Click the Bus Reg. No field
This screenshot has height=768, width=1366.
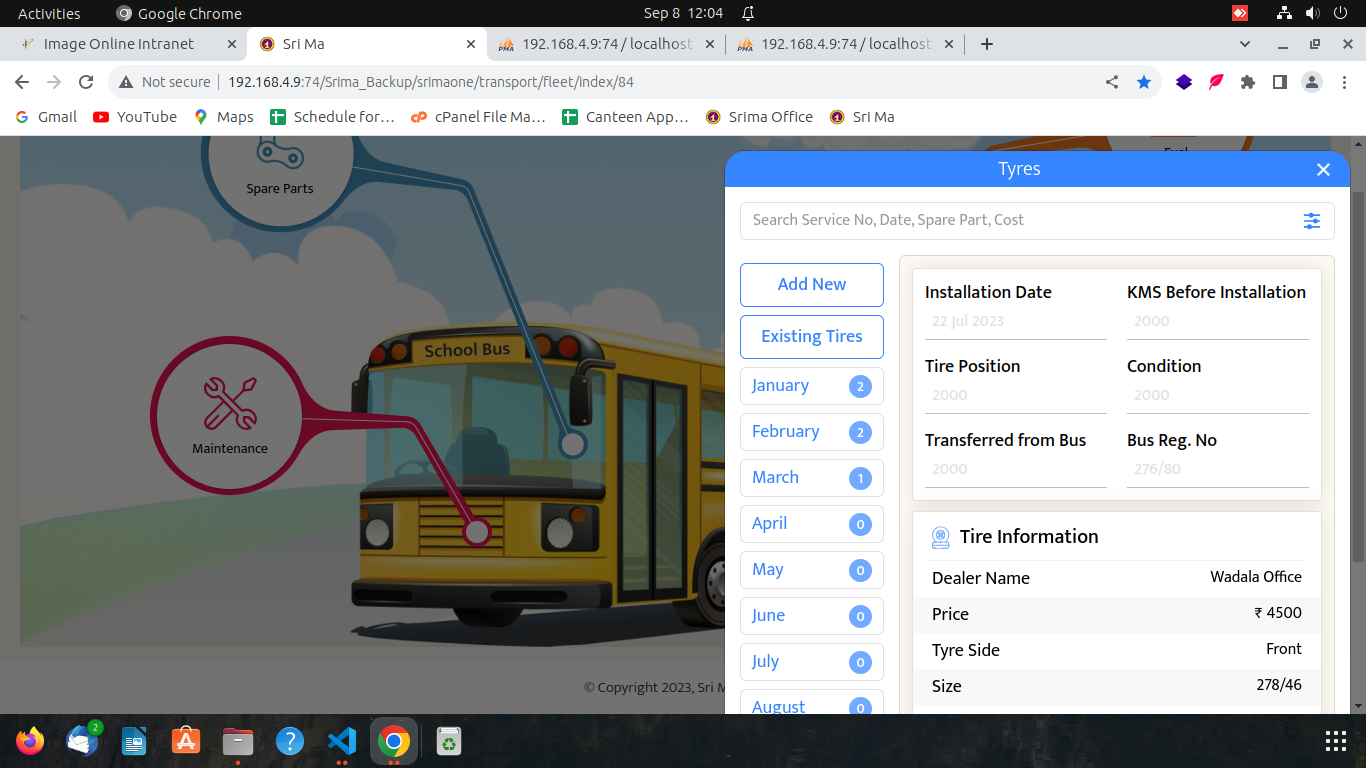[x=1218, y=470]
